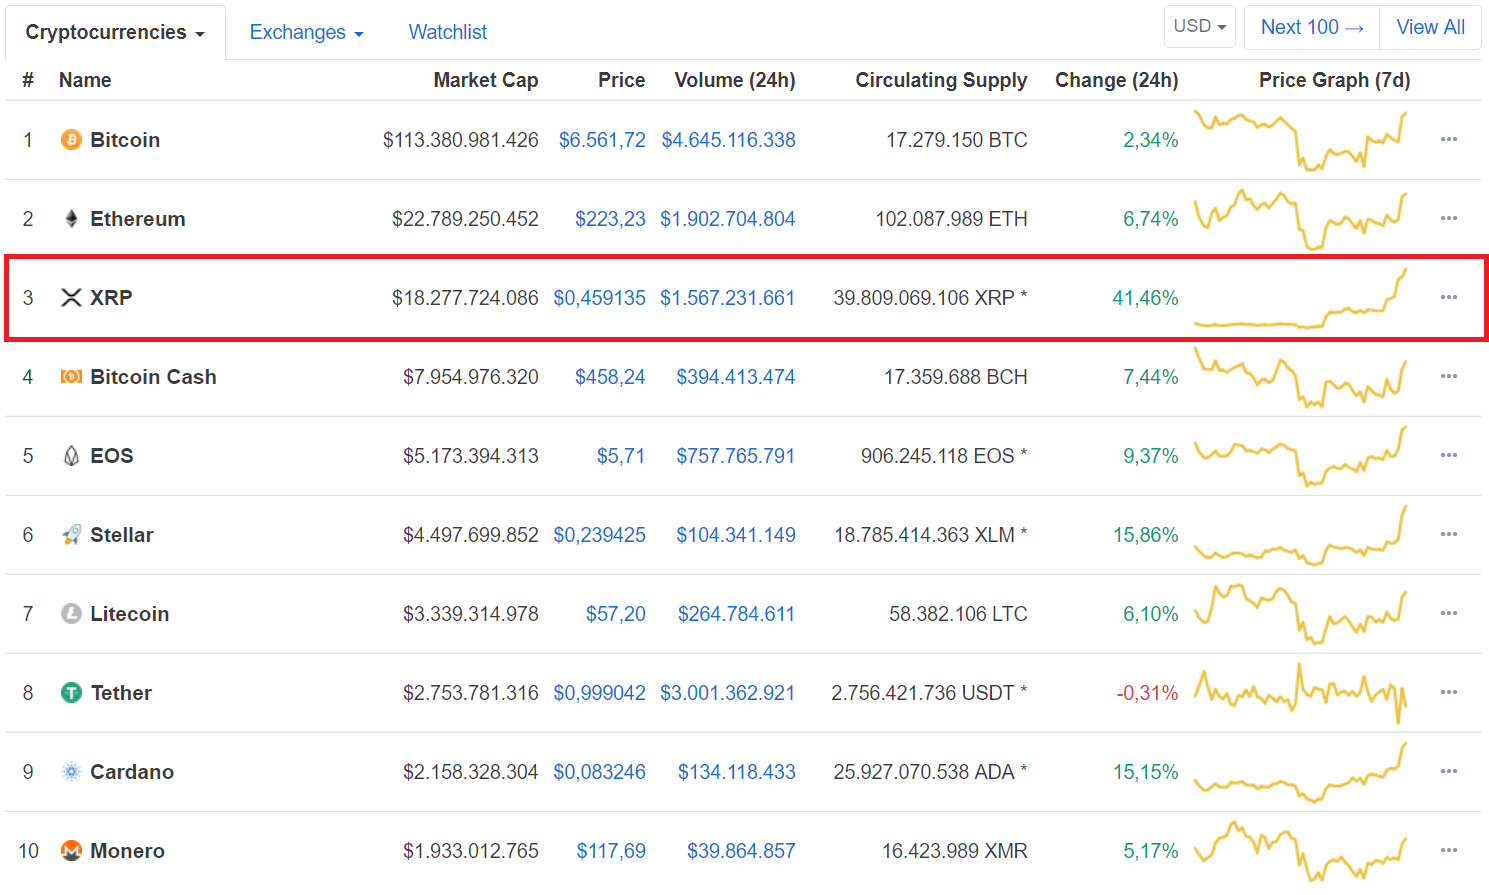
Task: Open the three-dot menu for EOS
Action: (1449, 455)
